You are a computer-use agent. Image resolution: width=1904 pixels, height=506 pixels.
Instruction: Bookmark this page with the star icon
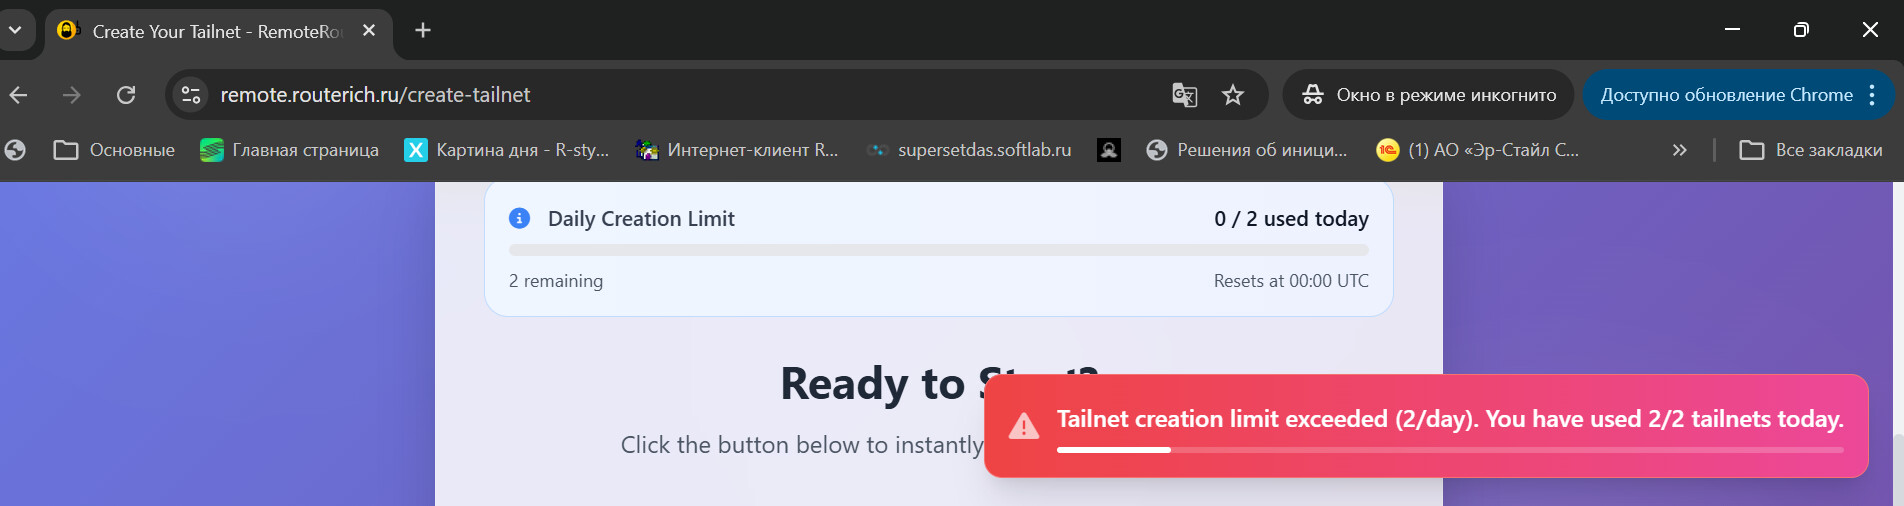(x=1233, y=95)
